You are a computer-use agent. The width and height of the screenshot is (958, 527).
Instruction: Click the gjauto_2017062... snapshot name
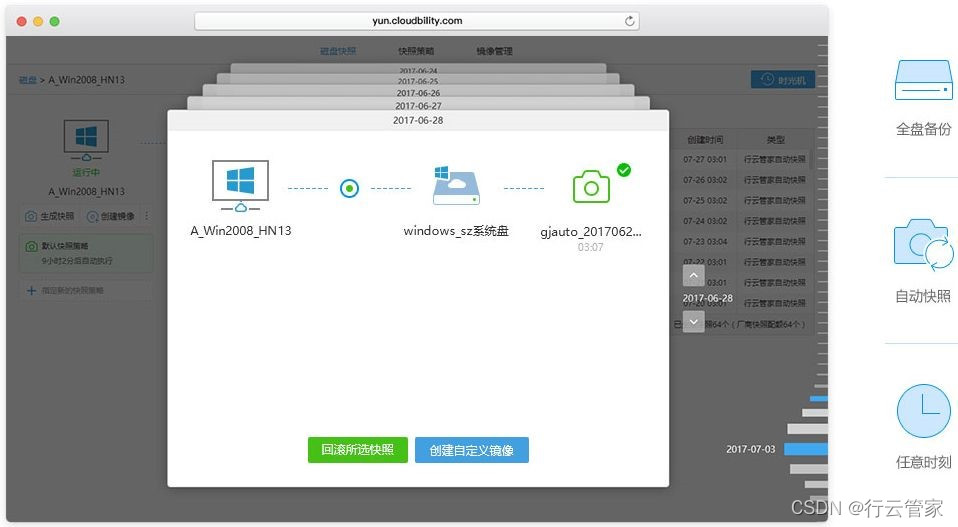[x=591, y=231]
